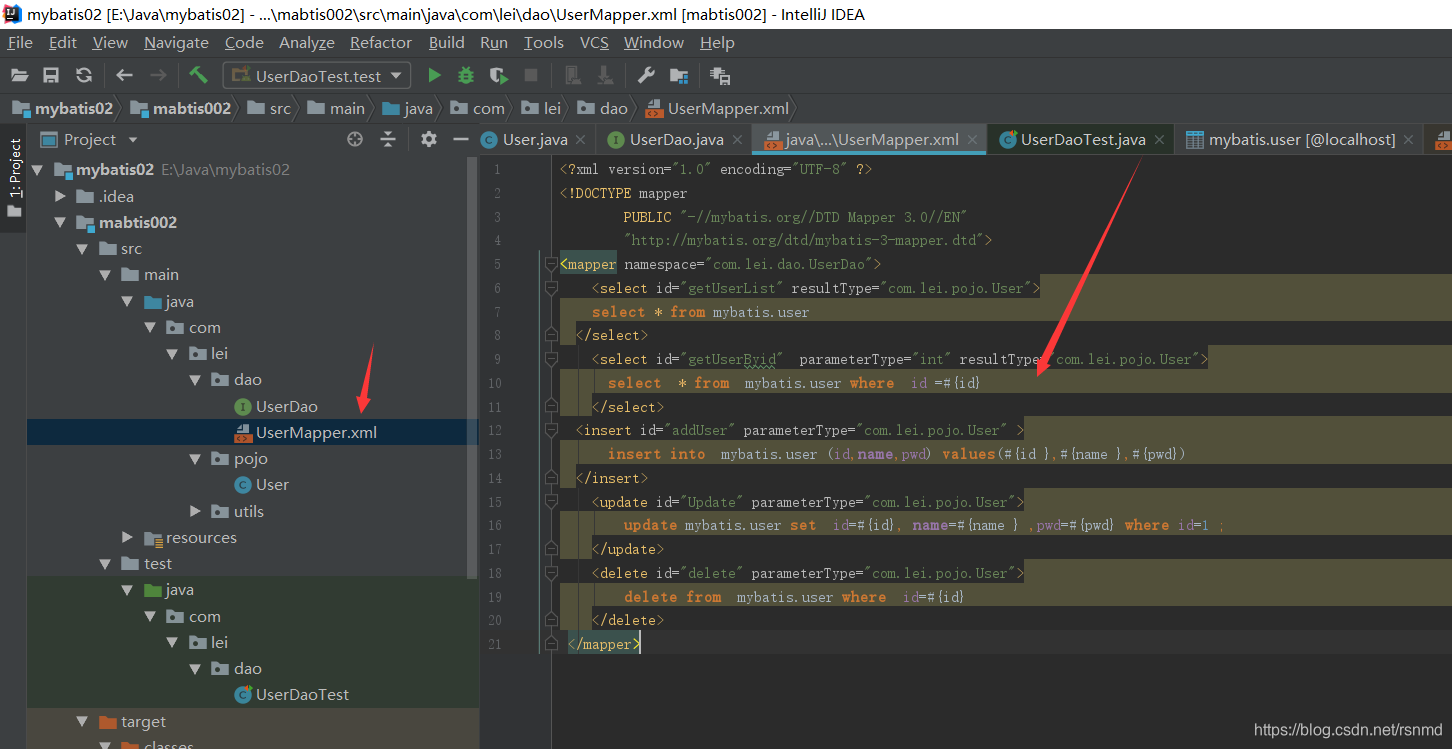The height and width of the screenshot is (749, 1452).
Task: Expand the pojo package arrow
Action: tap(196, 459)
